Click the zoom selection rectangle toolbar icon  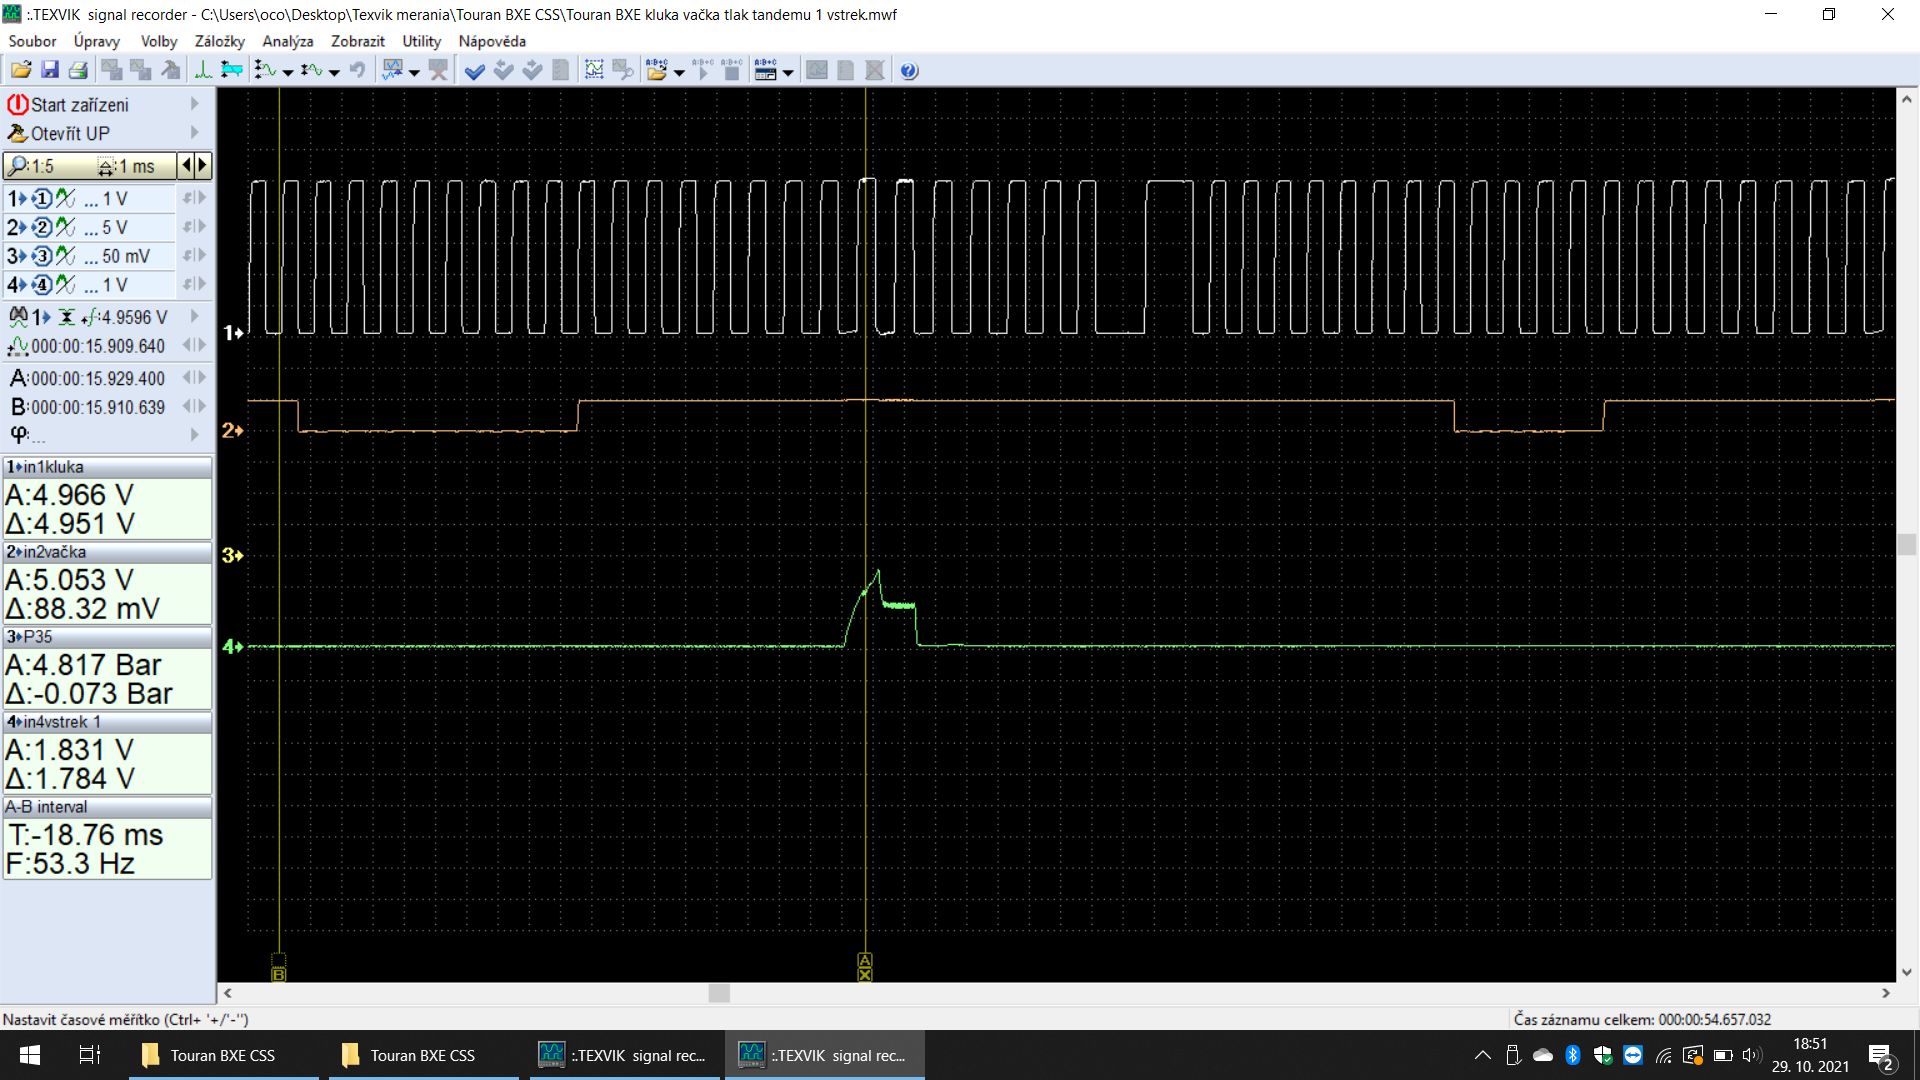pyautogui.click(x=594, y=70)
